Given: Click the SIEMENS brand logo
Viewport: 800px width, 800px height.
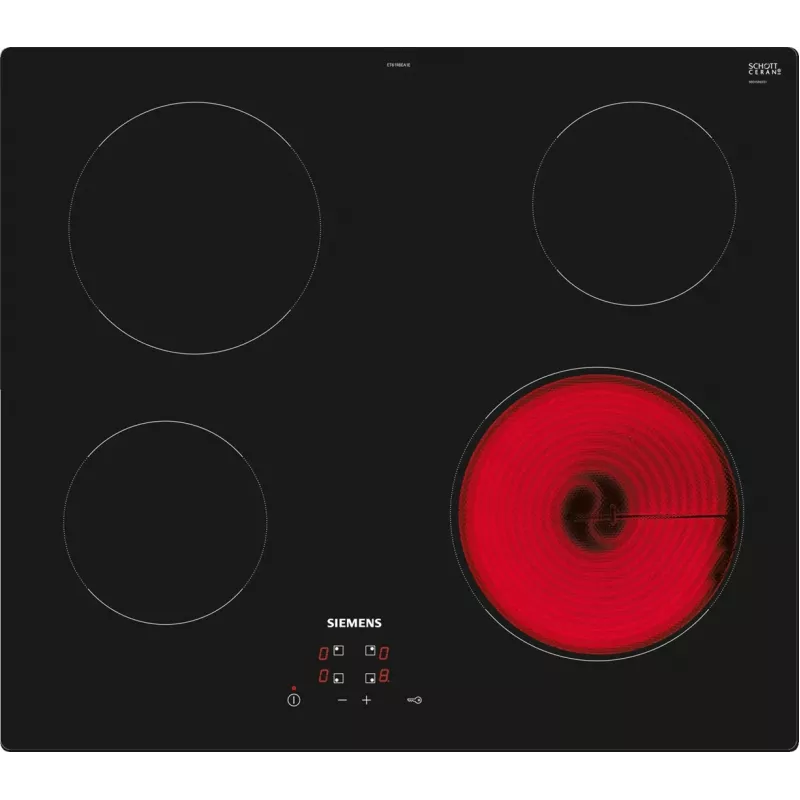Looking at the screenshot, I should [x=354, y=623].
